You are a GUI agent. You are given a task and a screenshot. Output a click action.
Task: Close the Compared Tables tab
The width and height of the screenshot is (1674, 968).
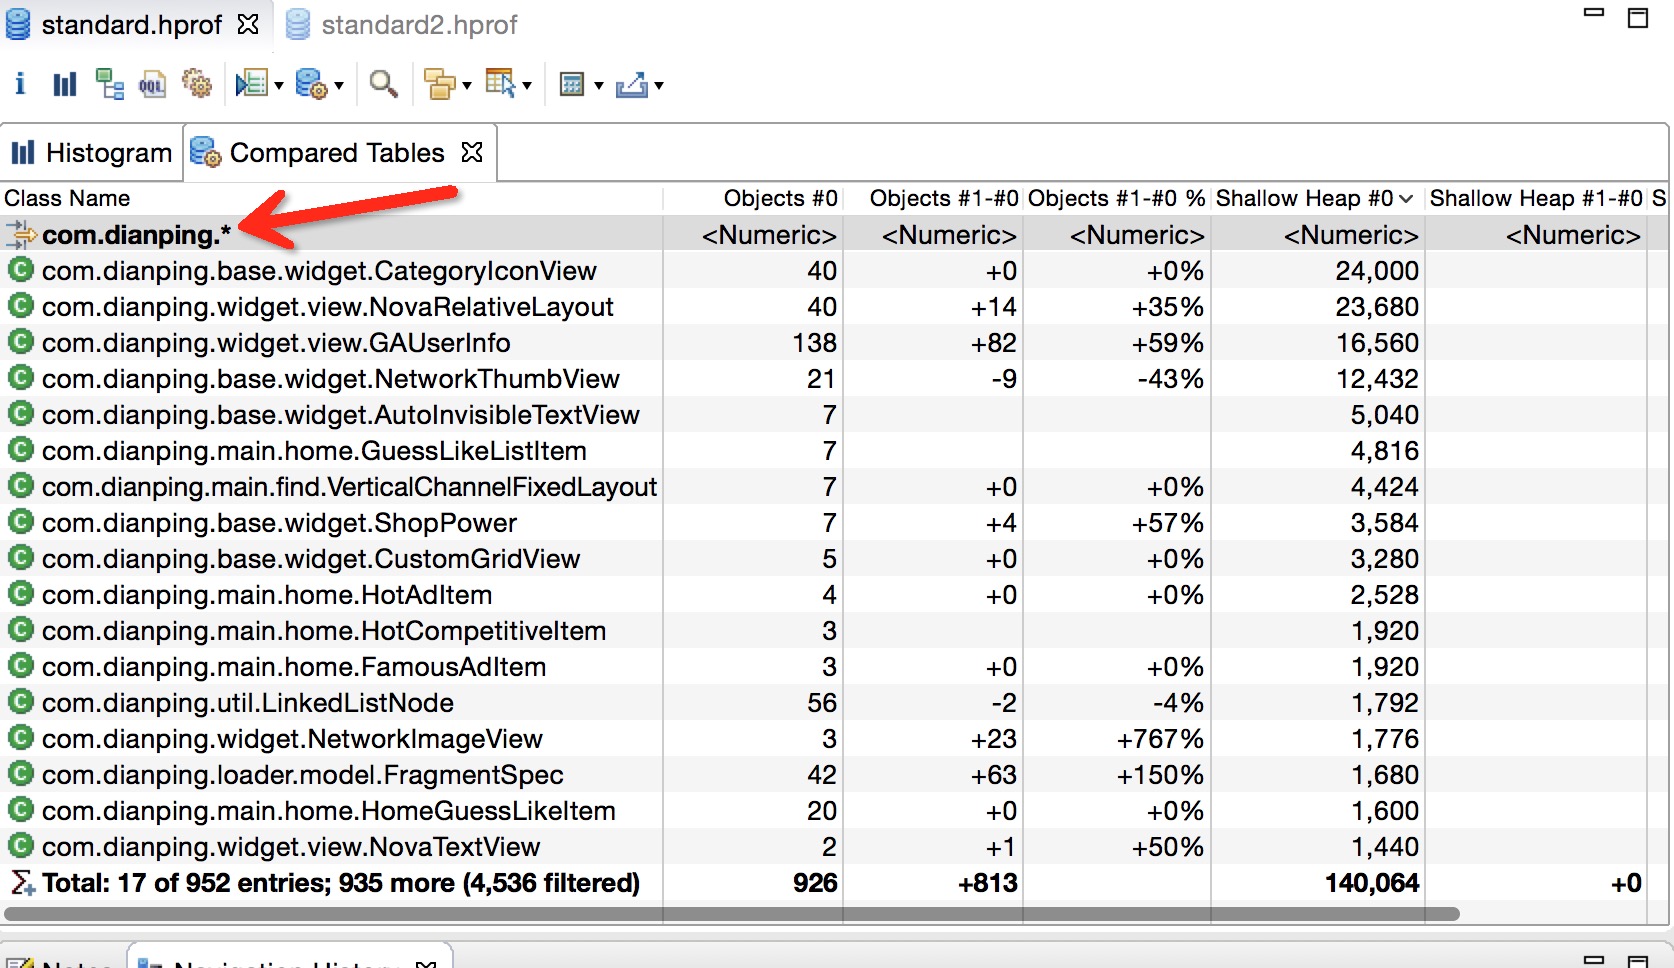(470, 152)
